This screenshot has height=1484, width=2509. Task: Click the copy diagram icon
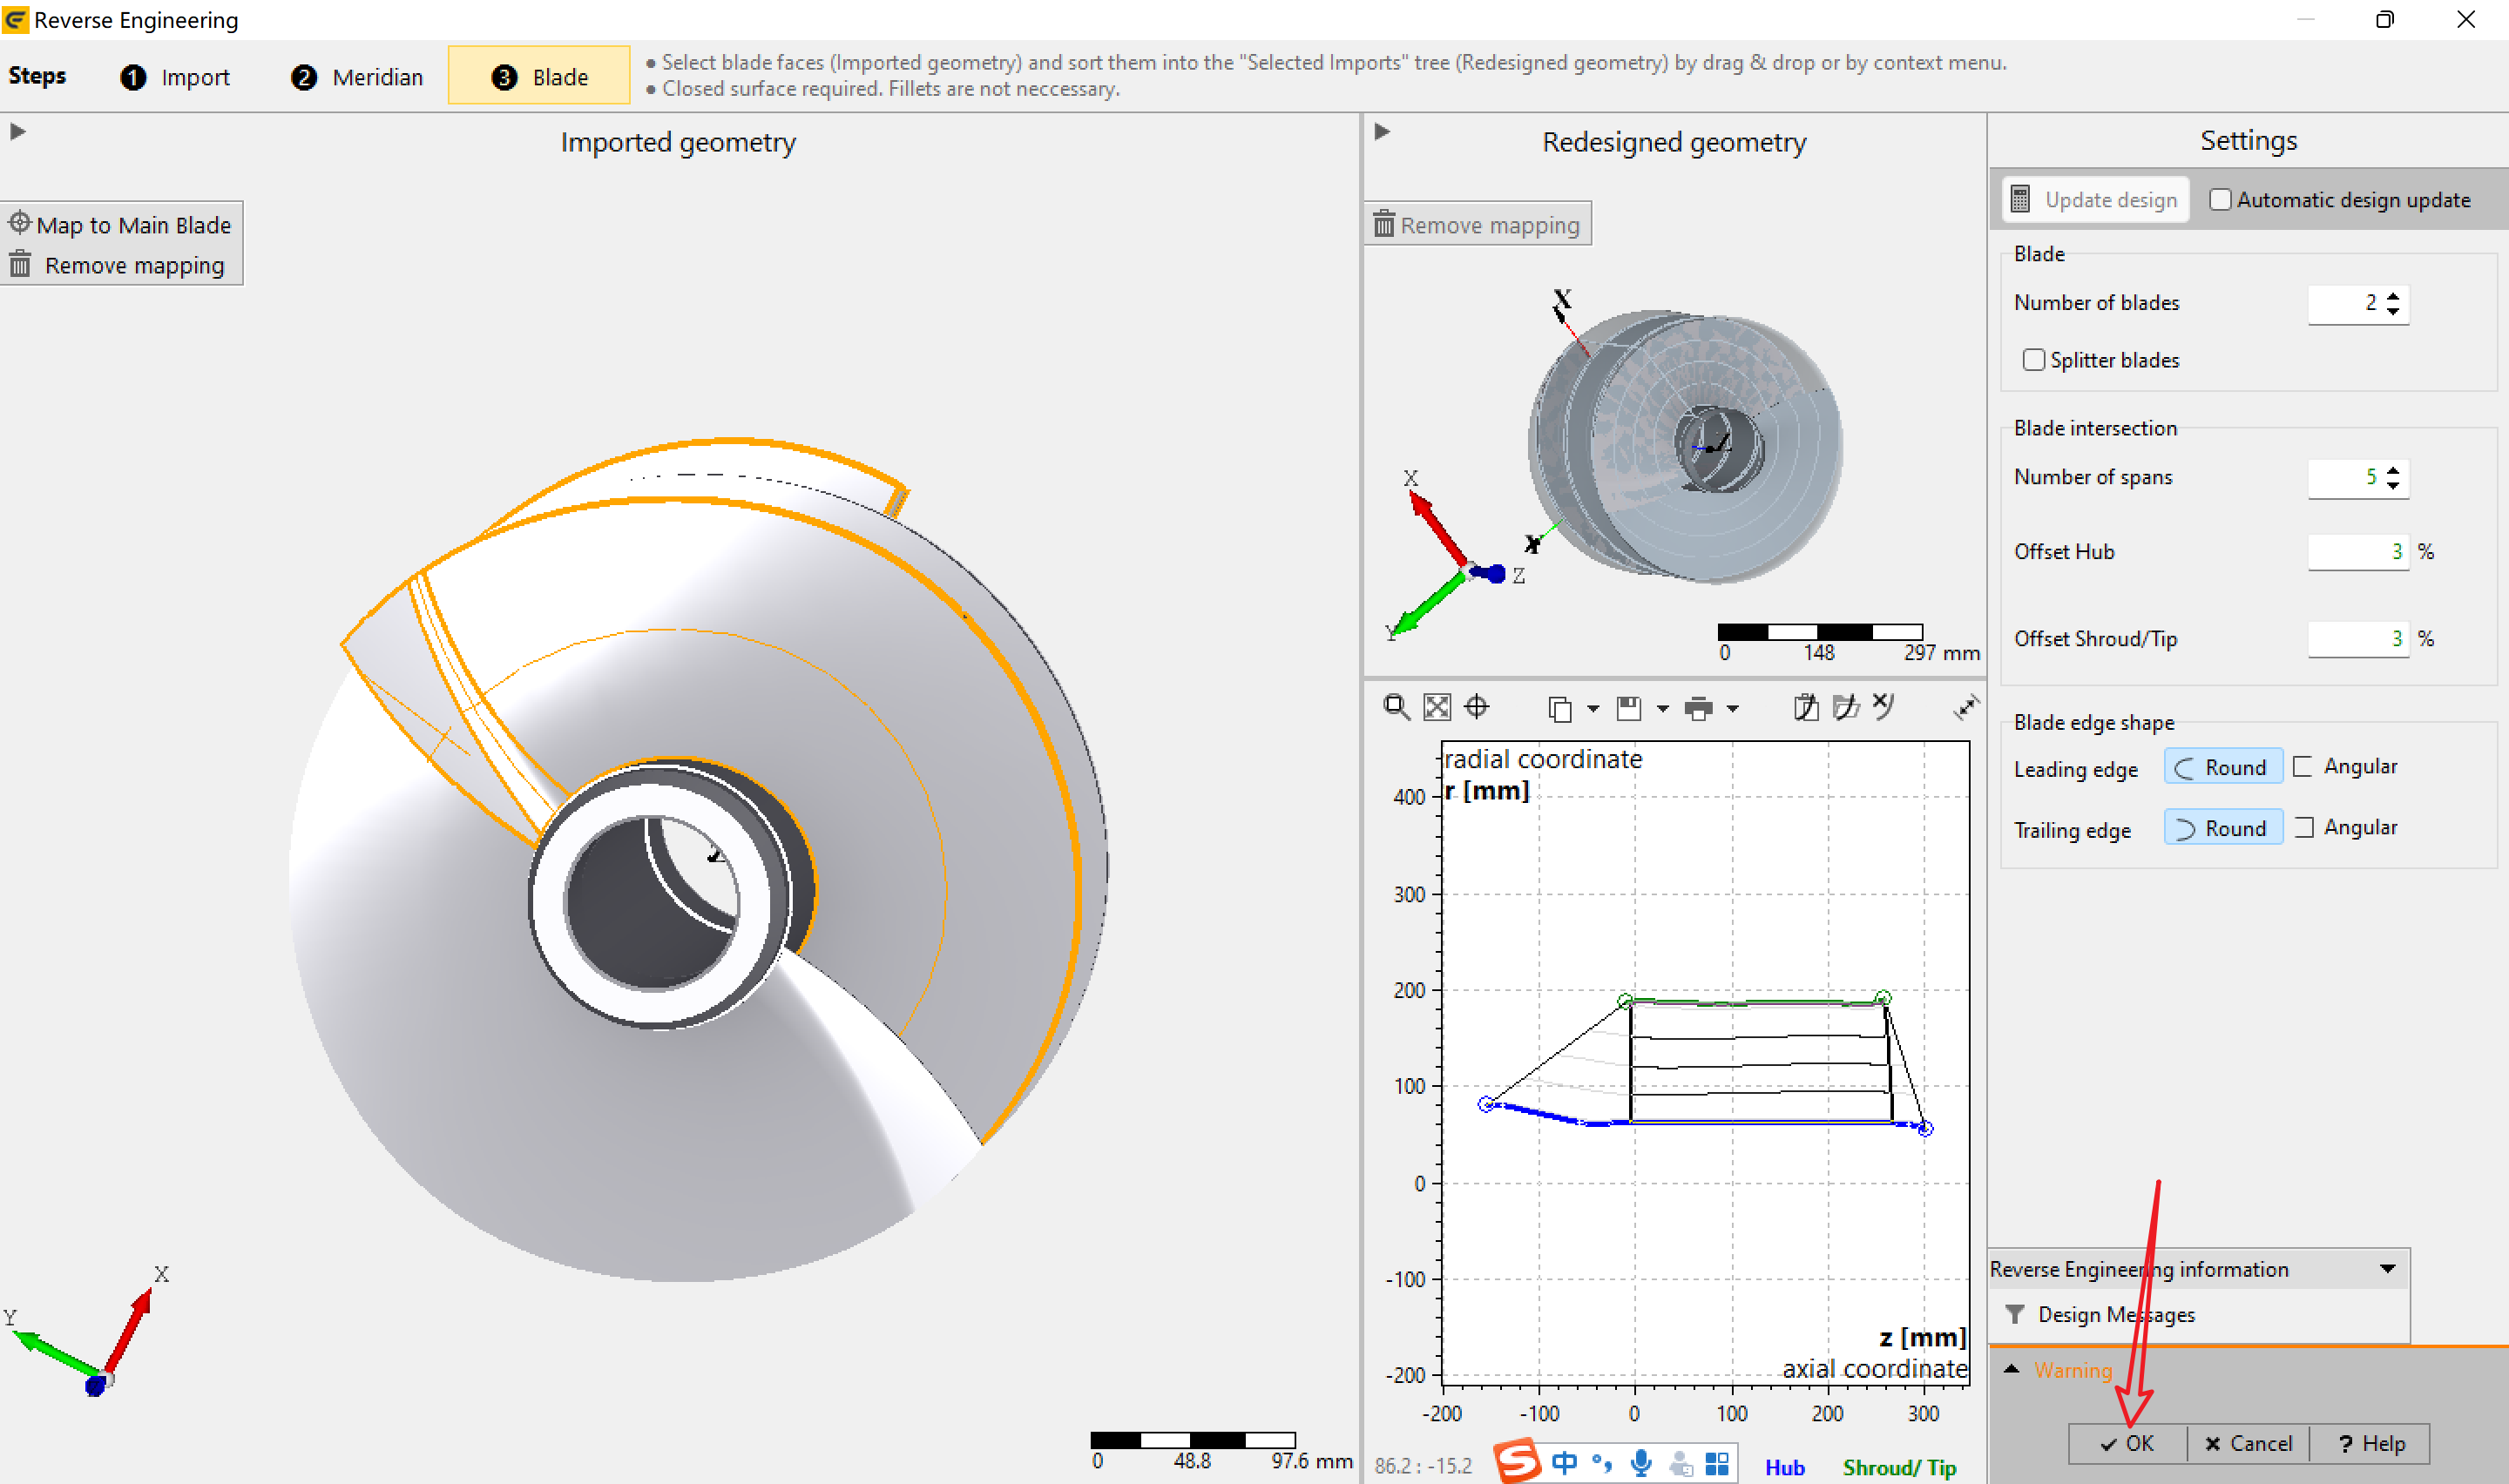[1559, 709]
